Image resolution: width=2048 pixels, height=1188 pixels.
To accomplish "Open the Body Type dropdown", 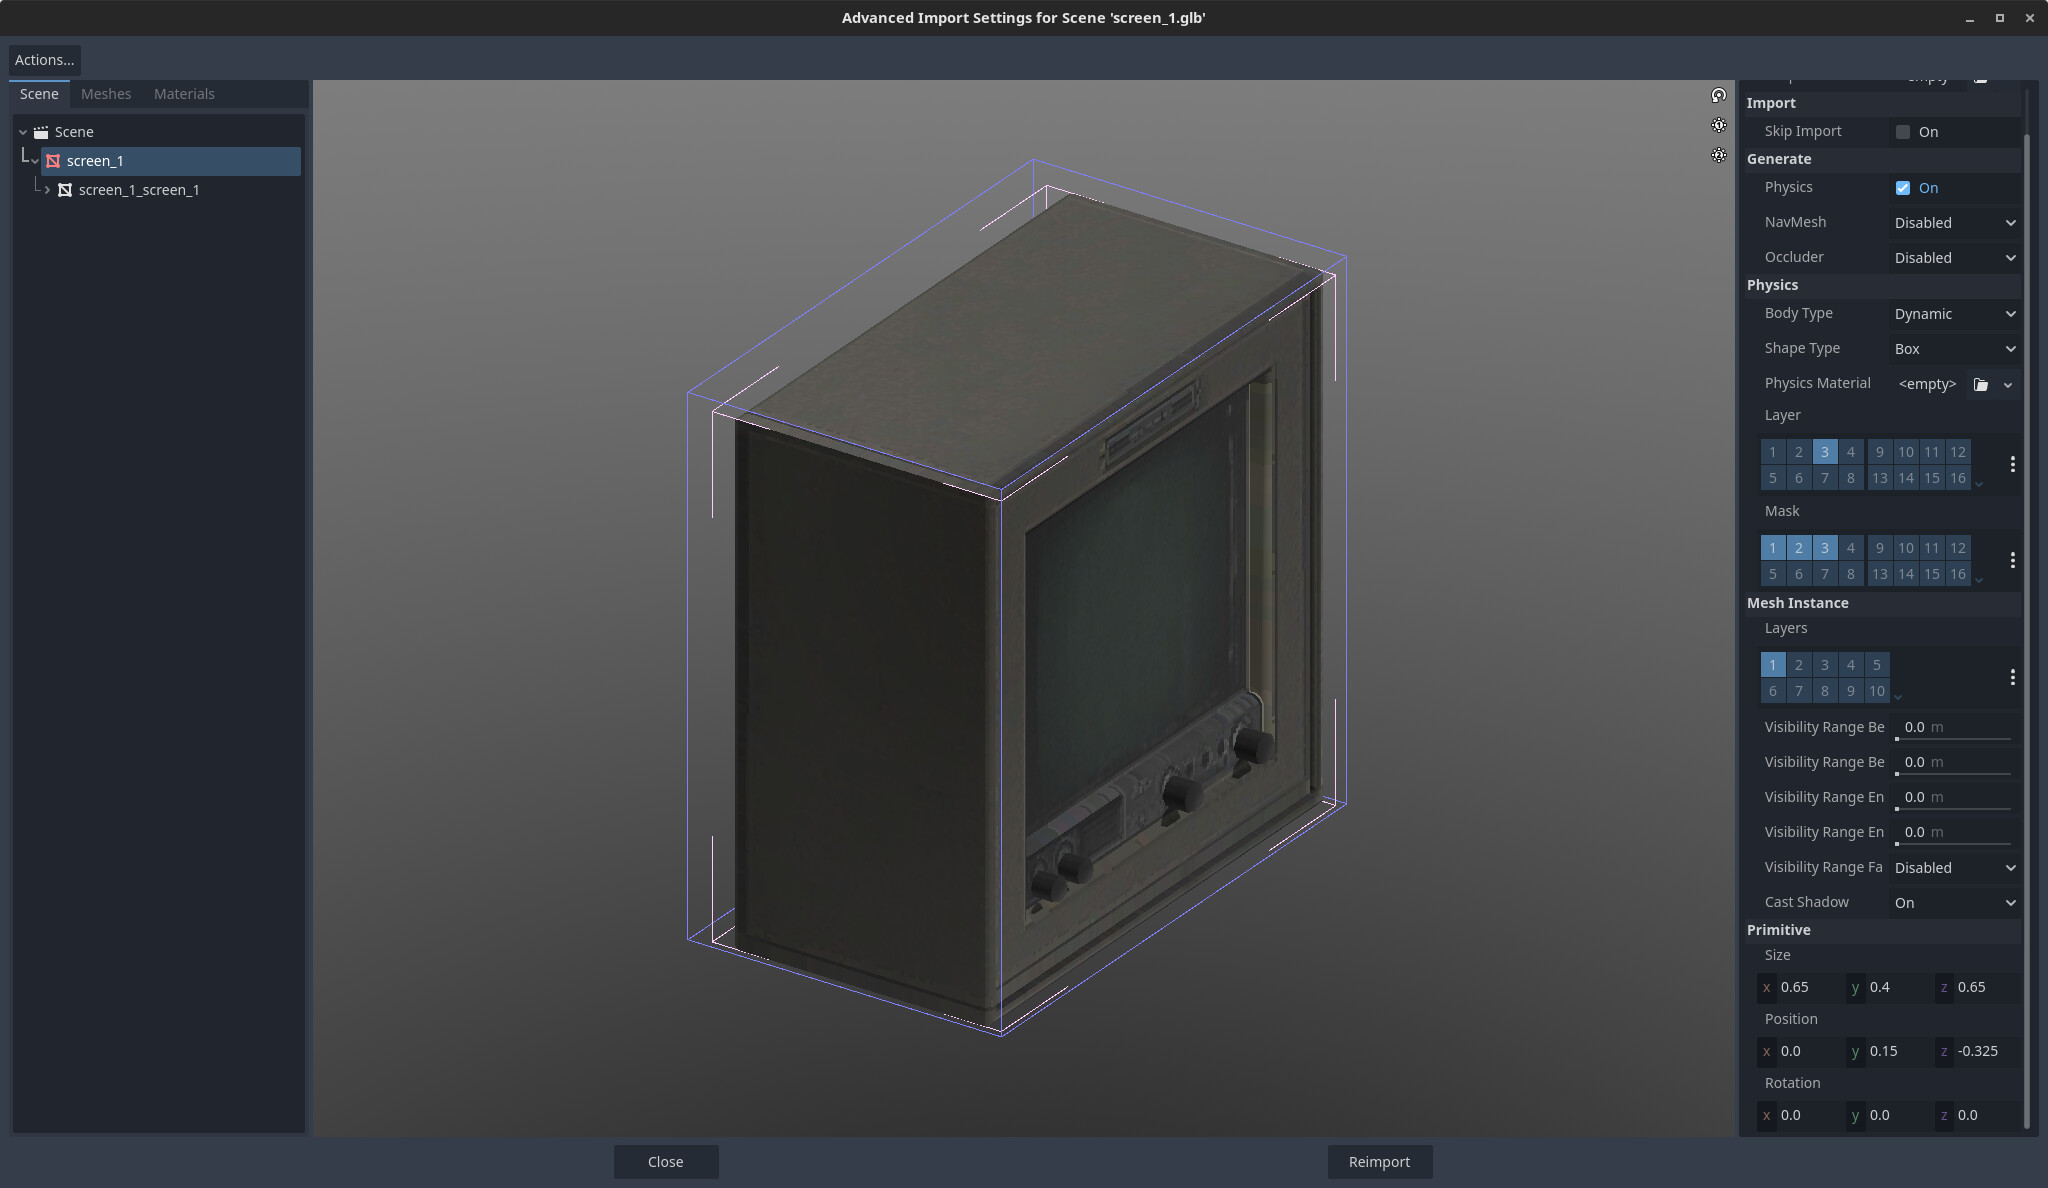I will pyautogui.click(x=1954, y=314).
